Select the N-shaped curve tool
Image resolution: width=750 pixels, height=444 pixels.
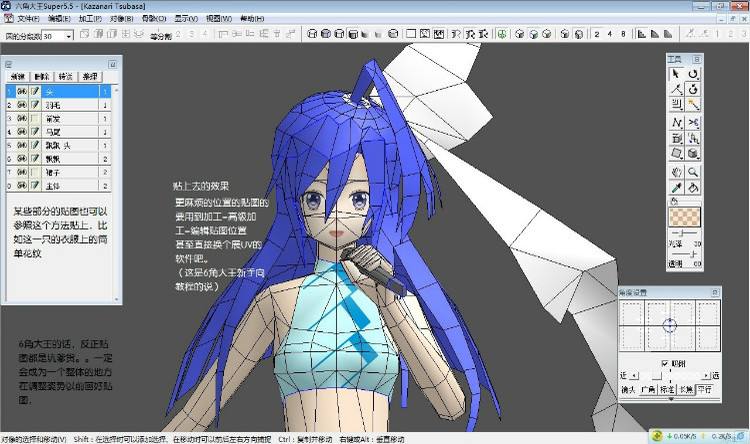tap(676, 123)
